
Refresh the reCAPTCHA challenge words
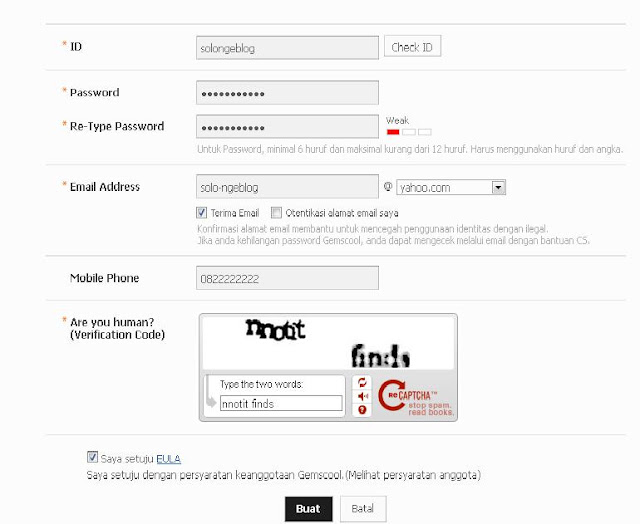(363, 382)
